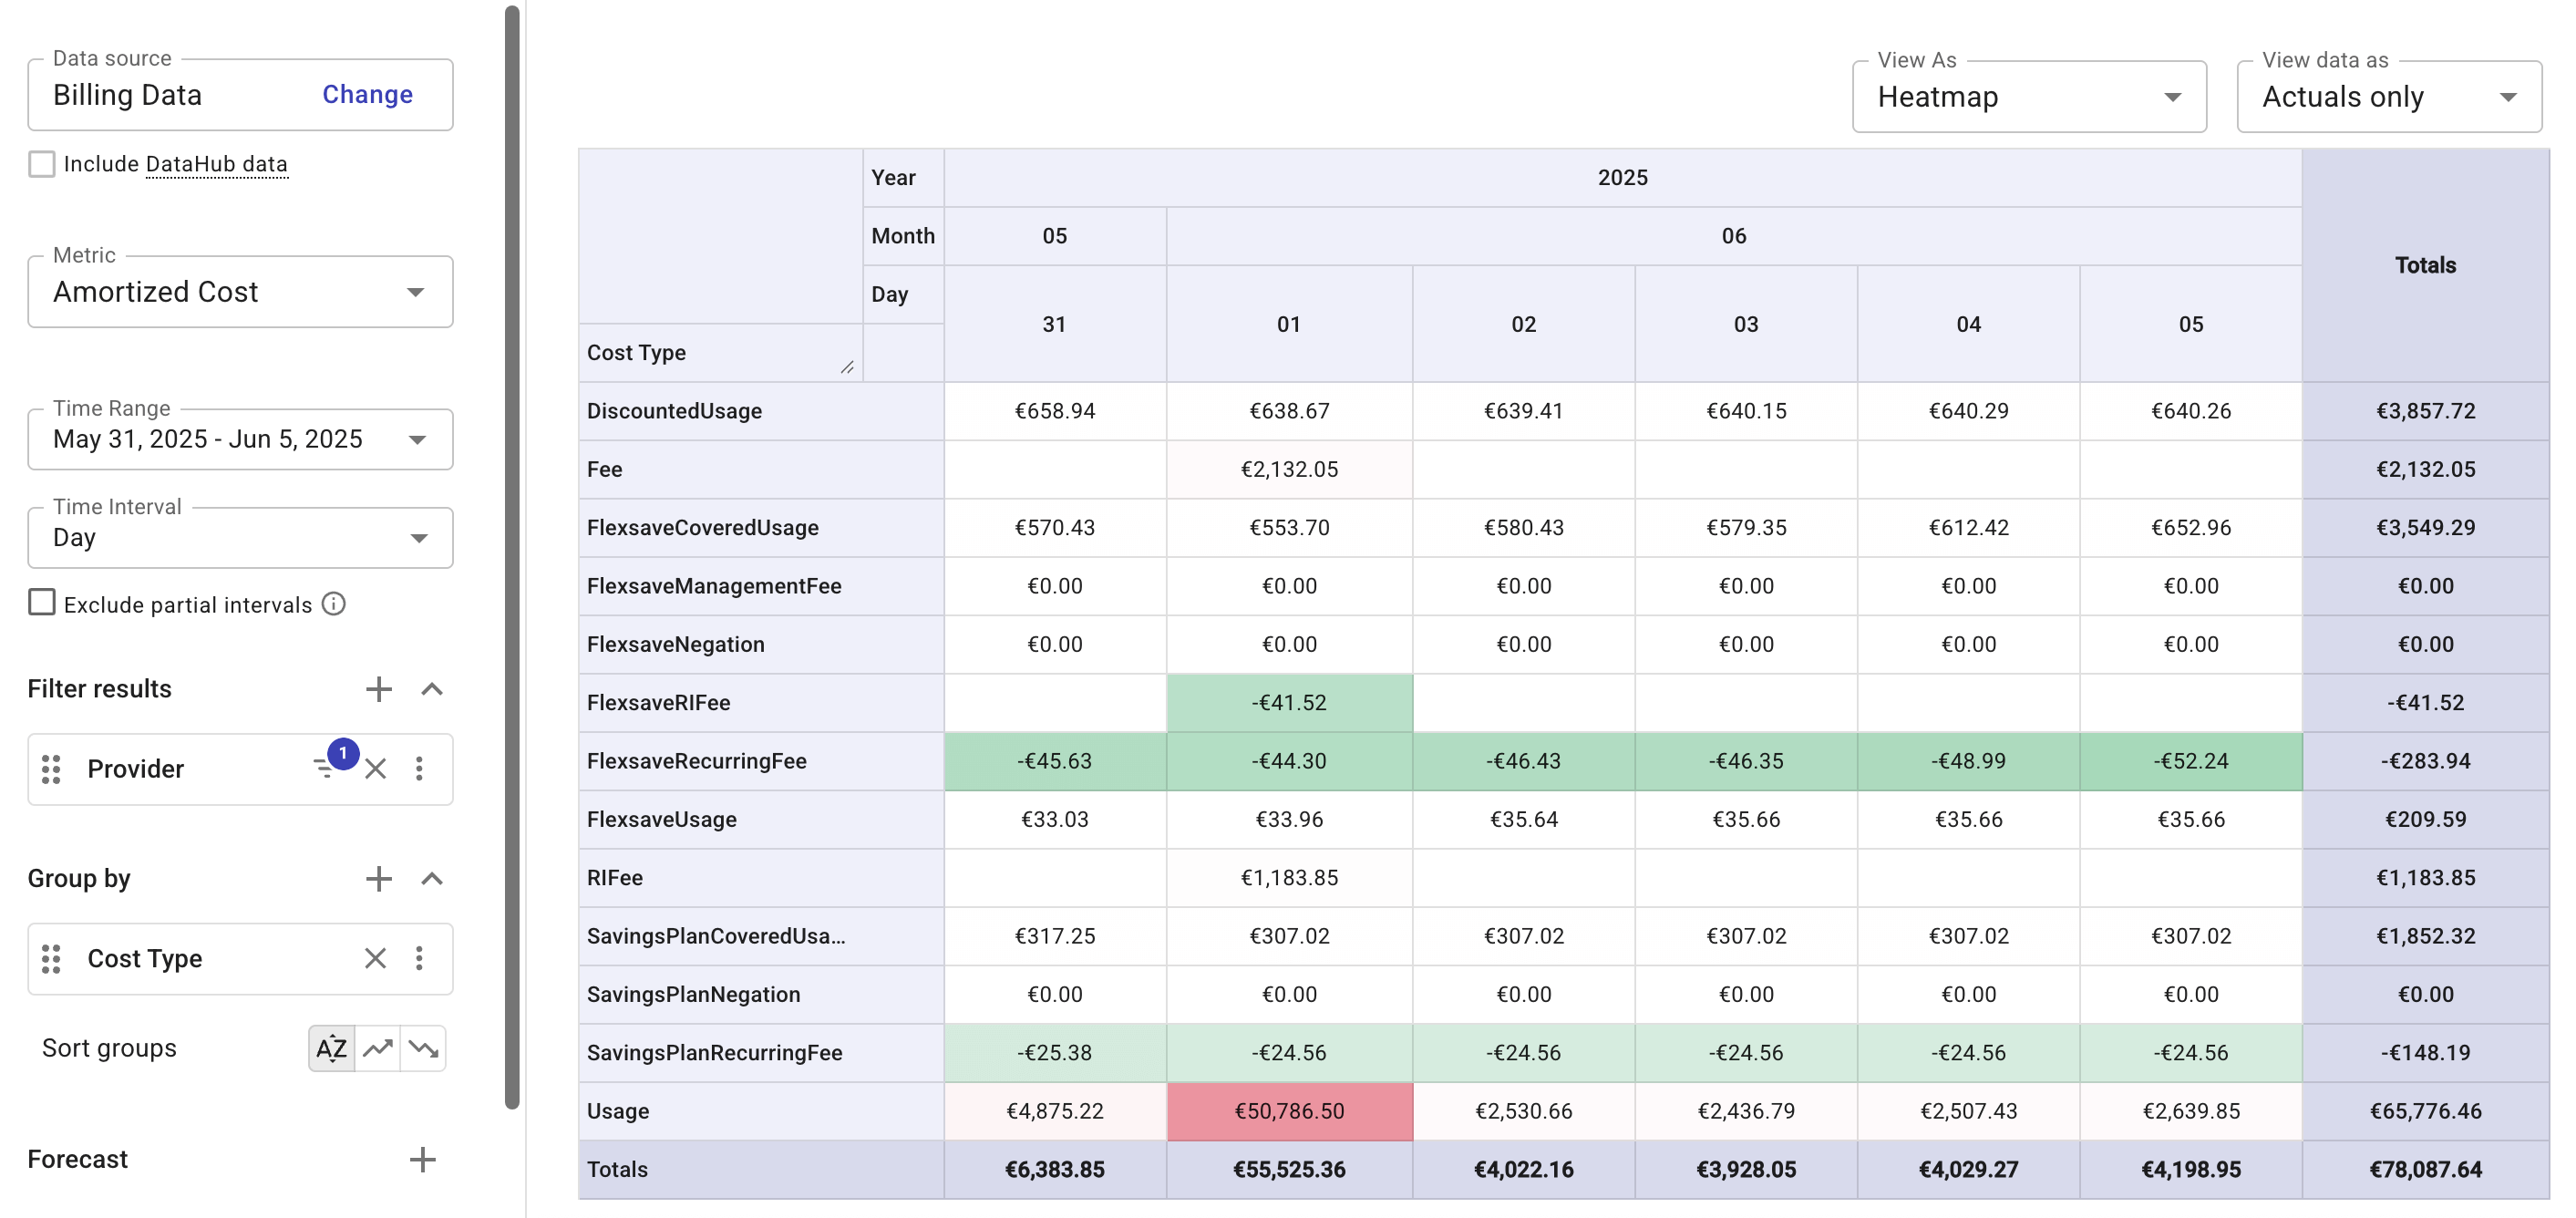Screen dimensions: 2576x1218
Task: Click the three-dot menu on Cost Type group
Action: click(x=420, y=958)
